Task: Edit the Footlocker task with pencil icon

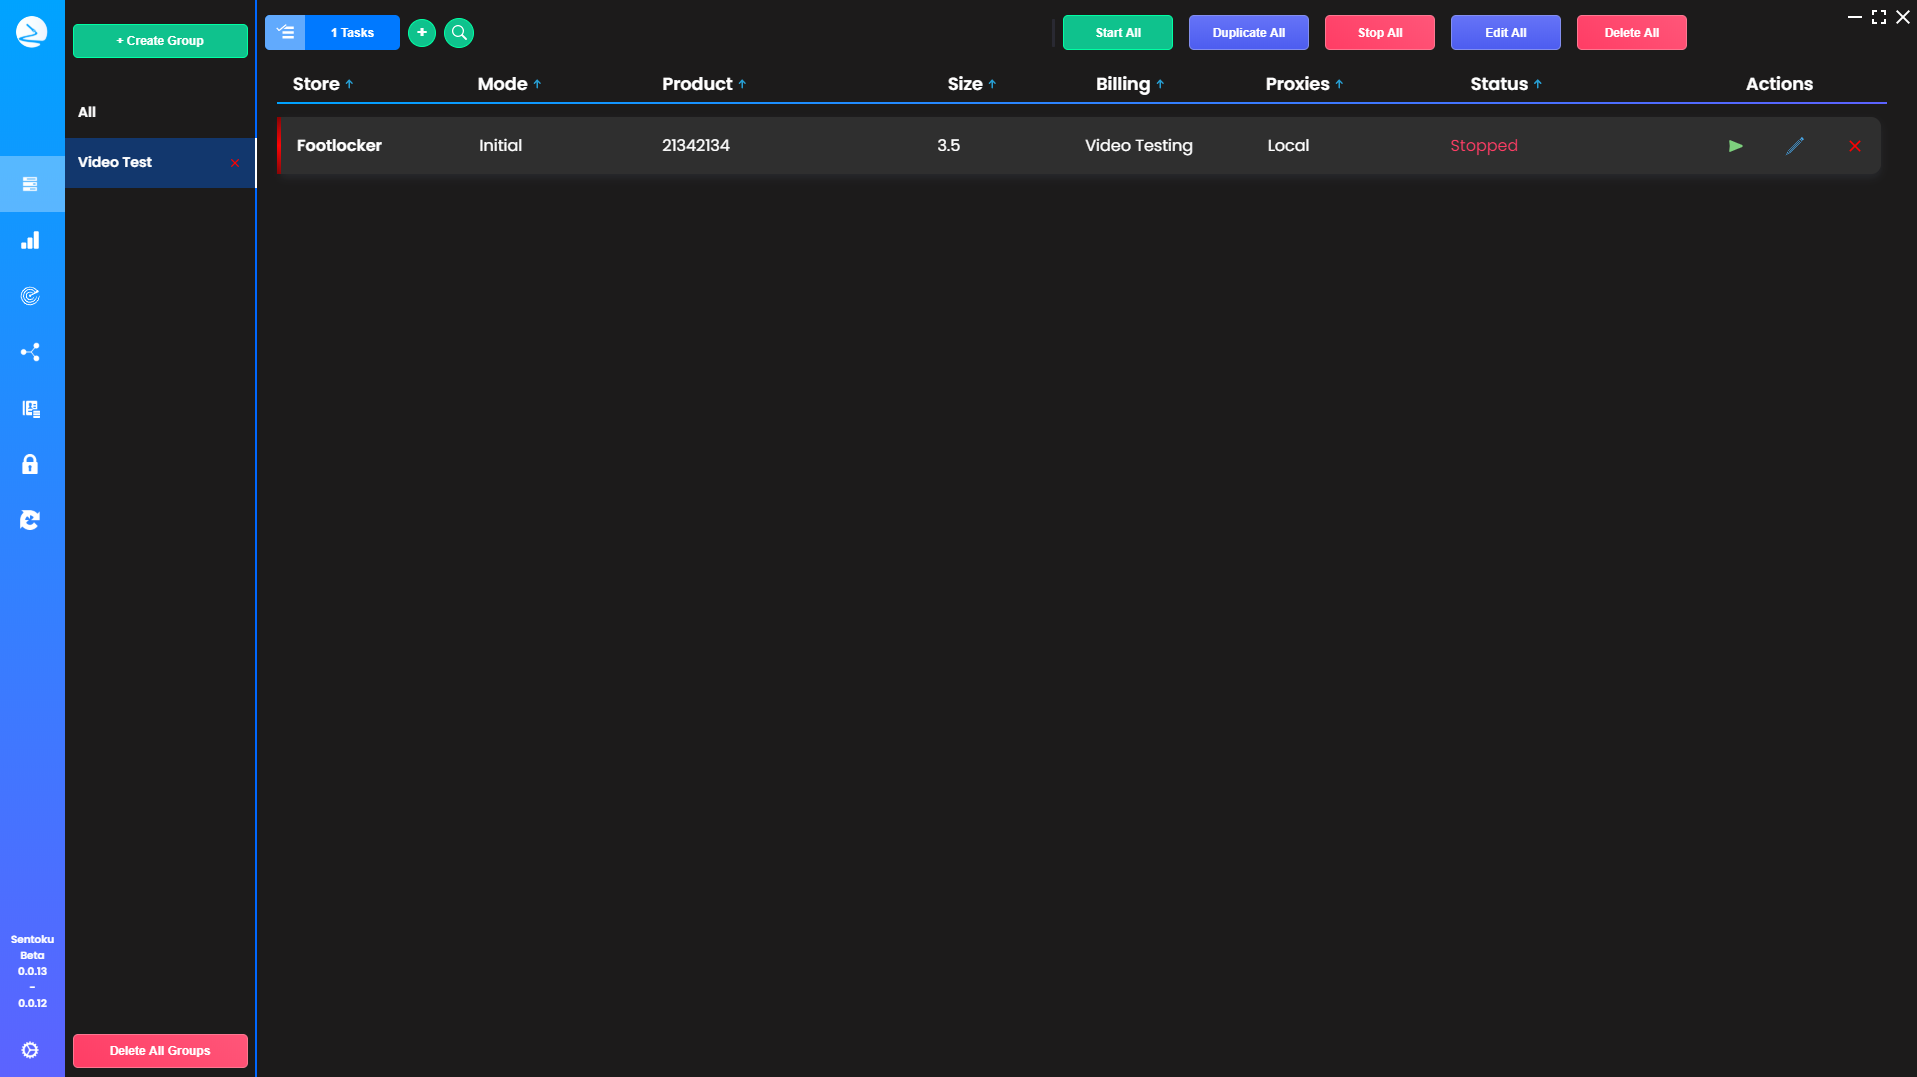Action: coord(1795,146)
